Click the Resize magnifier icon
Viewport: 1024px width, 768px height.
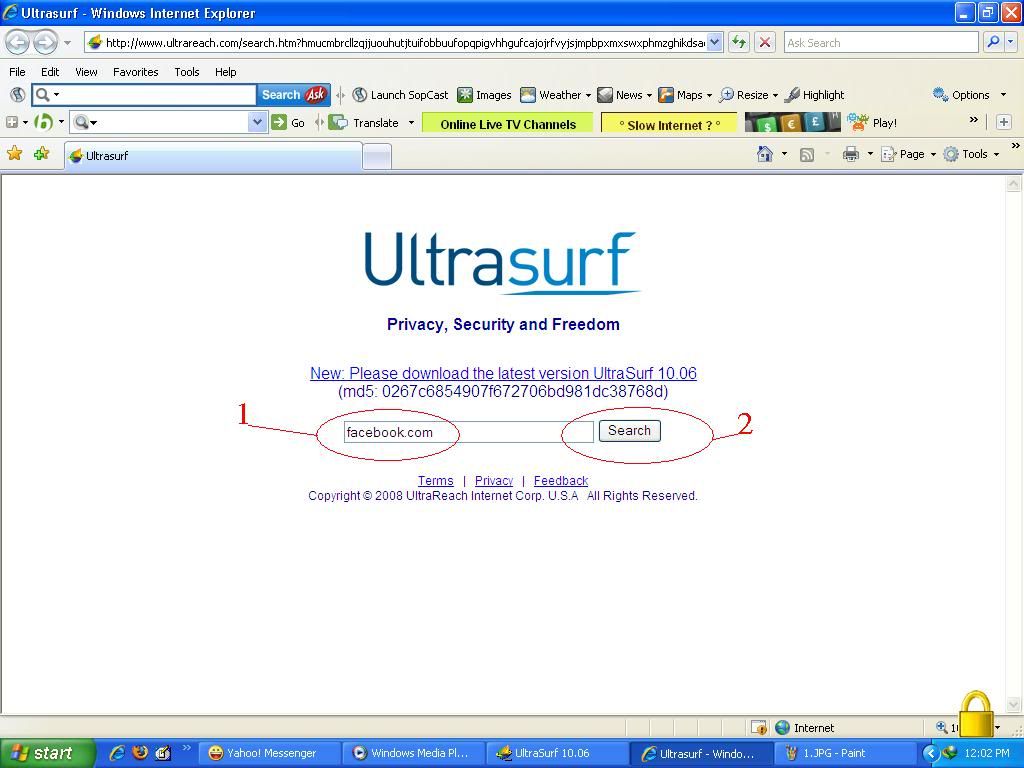click(x=726, y=95)
